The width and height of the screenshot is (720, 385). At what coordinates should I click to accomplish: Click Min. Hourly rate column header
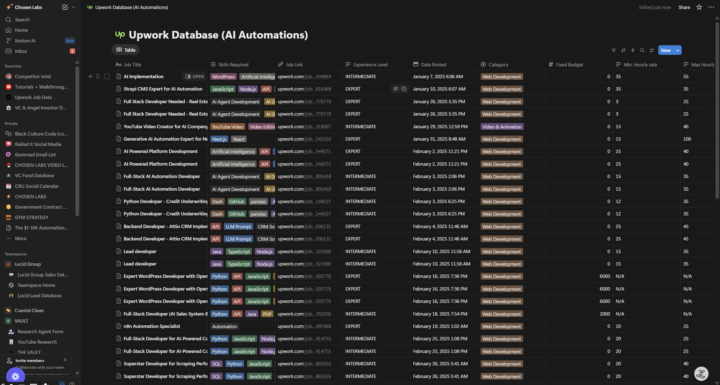(x=647, y=65)
